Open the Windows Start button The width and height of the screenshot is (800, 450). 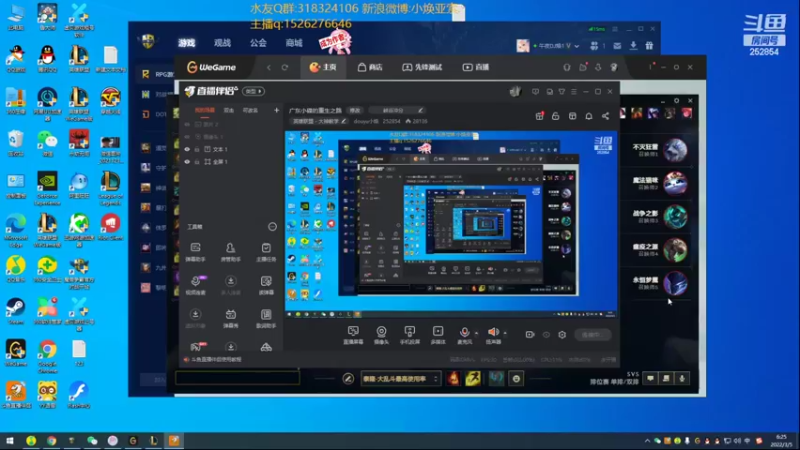pos(10,441)
